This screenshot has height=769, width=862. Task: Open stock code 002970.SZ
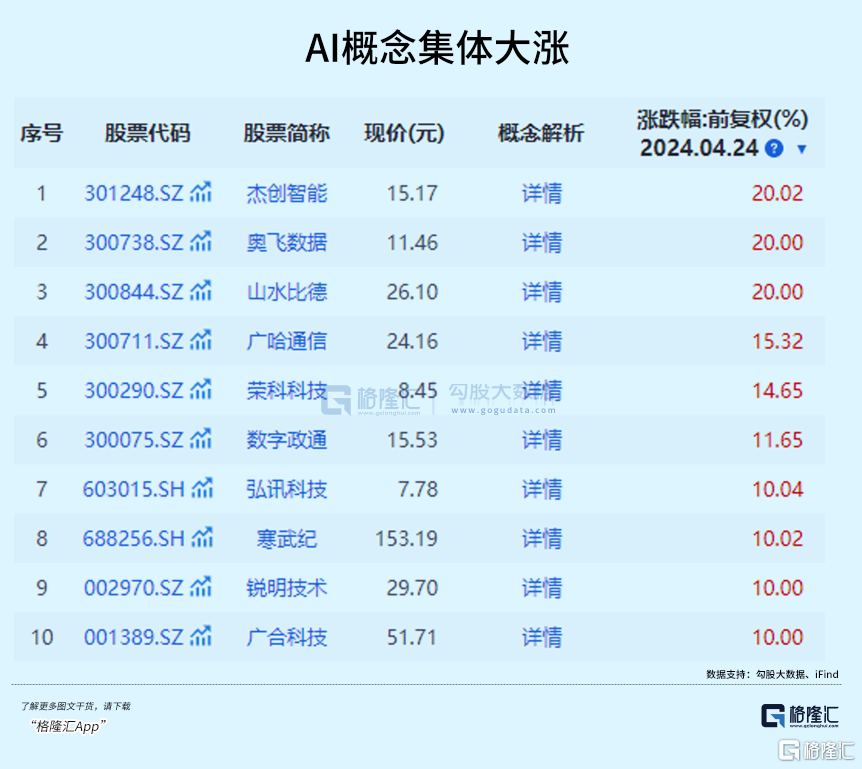coord(133,588)
